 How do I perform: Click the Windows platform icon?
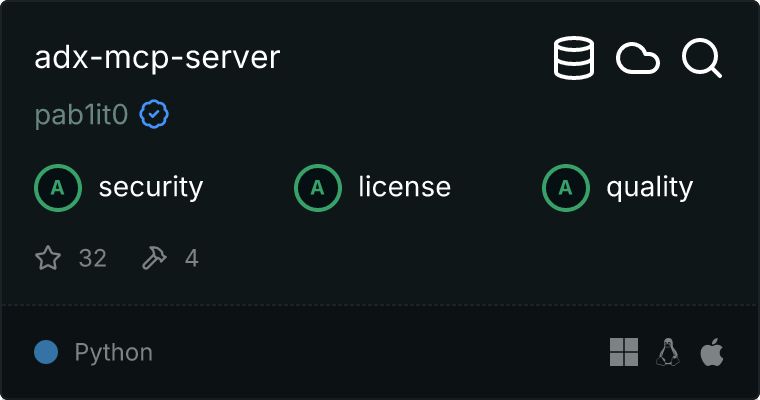click(624, 352)
